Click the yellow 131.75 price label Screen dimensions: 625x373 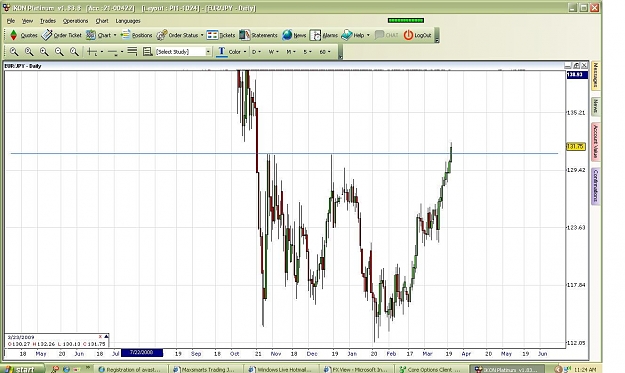(576, 147)
